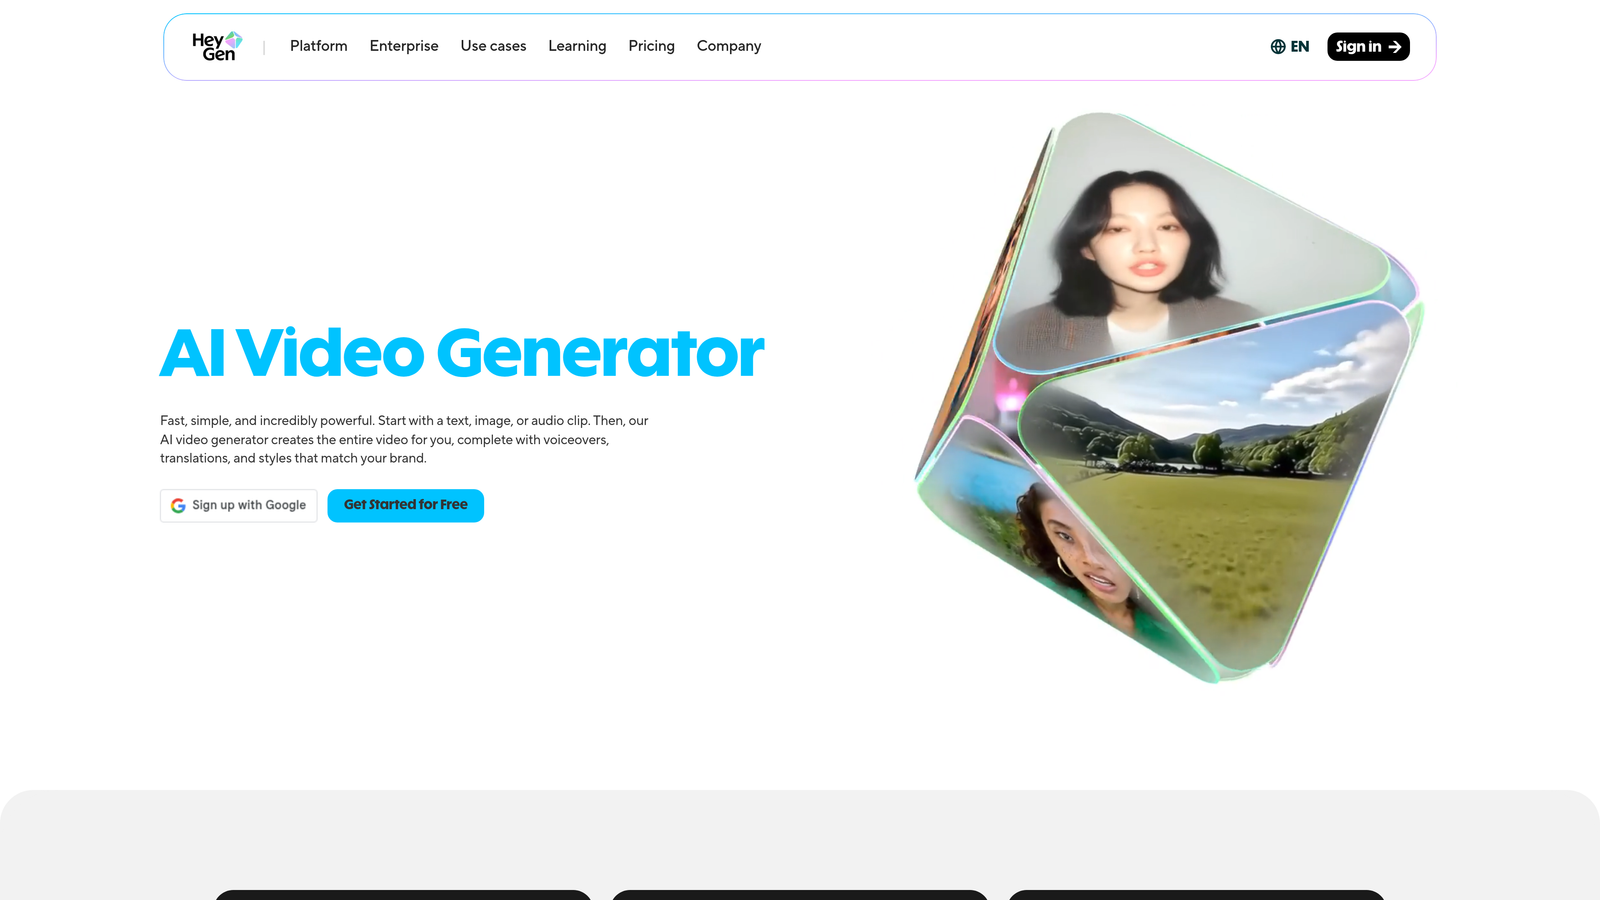
Task: Click the colorful gem icon in the logo
Action: [234, 40]
